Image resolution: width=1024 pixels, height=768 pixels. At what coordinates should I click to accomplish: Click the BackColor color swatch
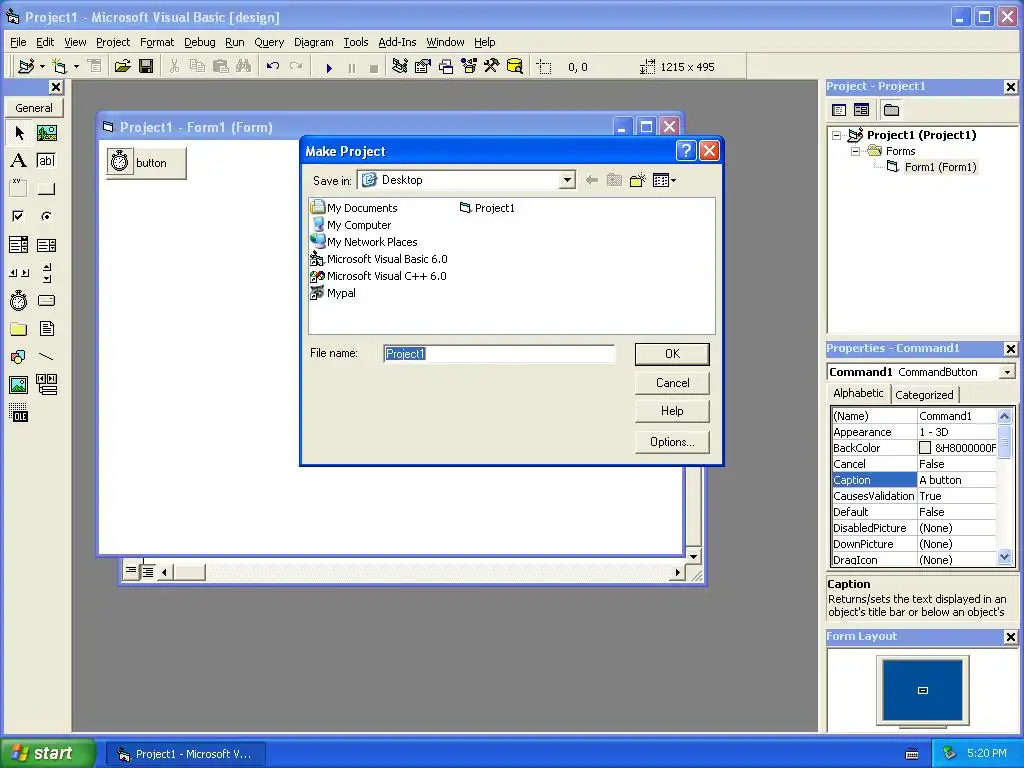point(925,448)
